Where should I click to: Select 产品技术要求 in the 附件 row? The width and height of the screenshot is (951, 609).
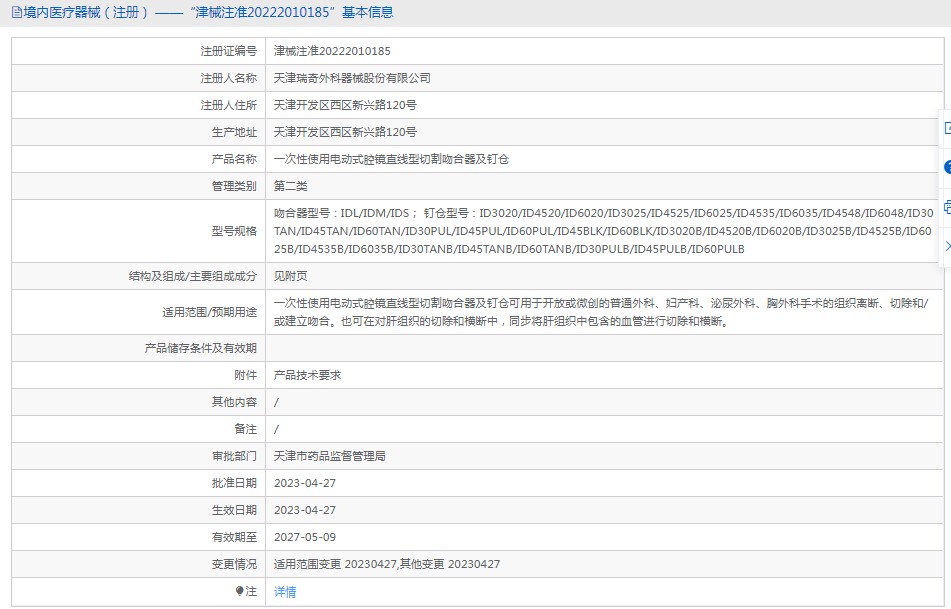[x=307, y=375]
